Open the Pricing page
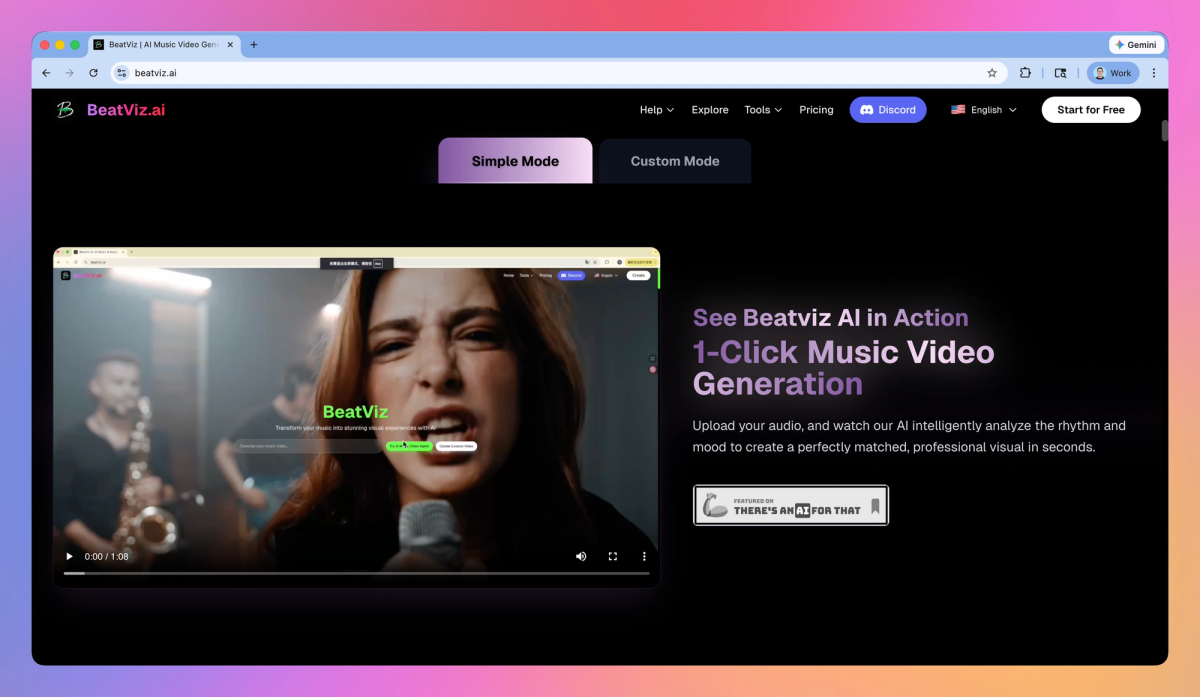 coord(816,110)
